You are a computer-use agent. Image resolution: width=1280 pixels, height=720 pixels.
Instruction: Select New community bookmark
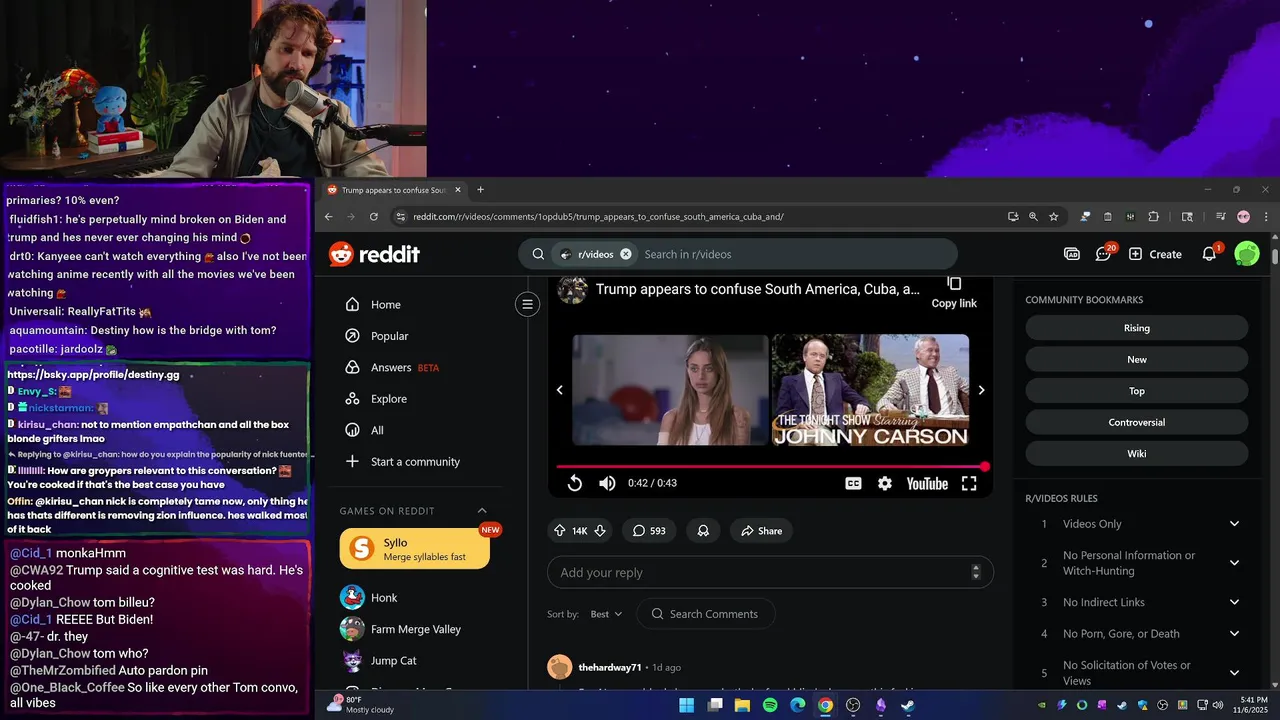coord(1137,359)
